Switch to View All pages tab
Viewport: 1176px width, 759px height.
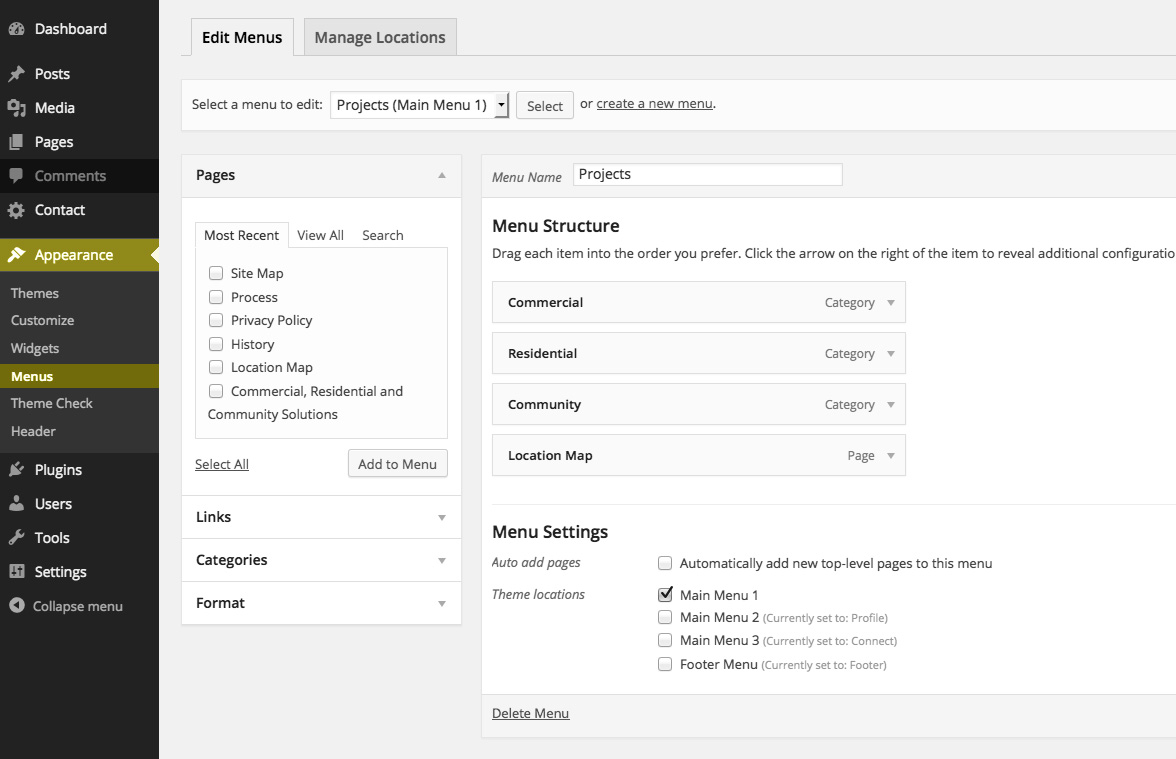pos(320,235)
